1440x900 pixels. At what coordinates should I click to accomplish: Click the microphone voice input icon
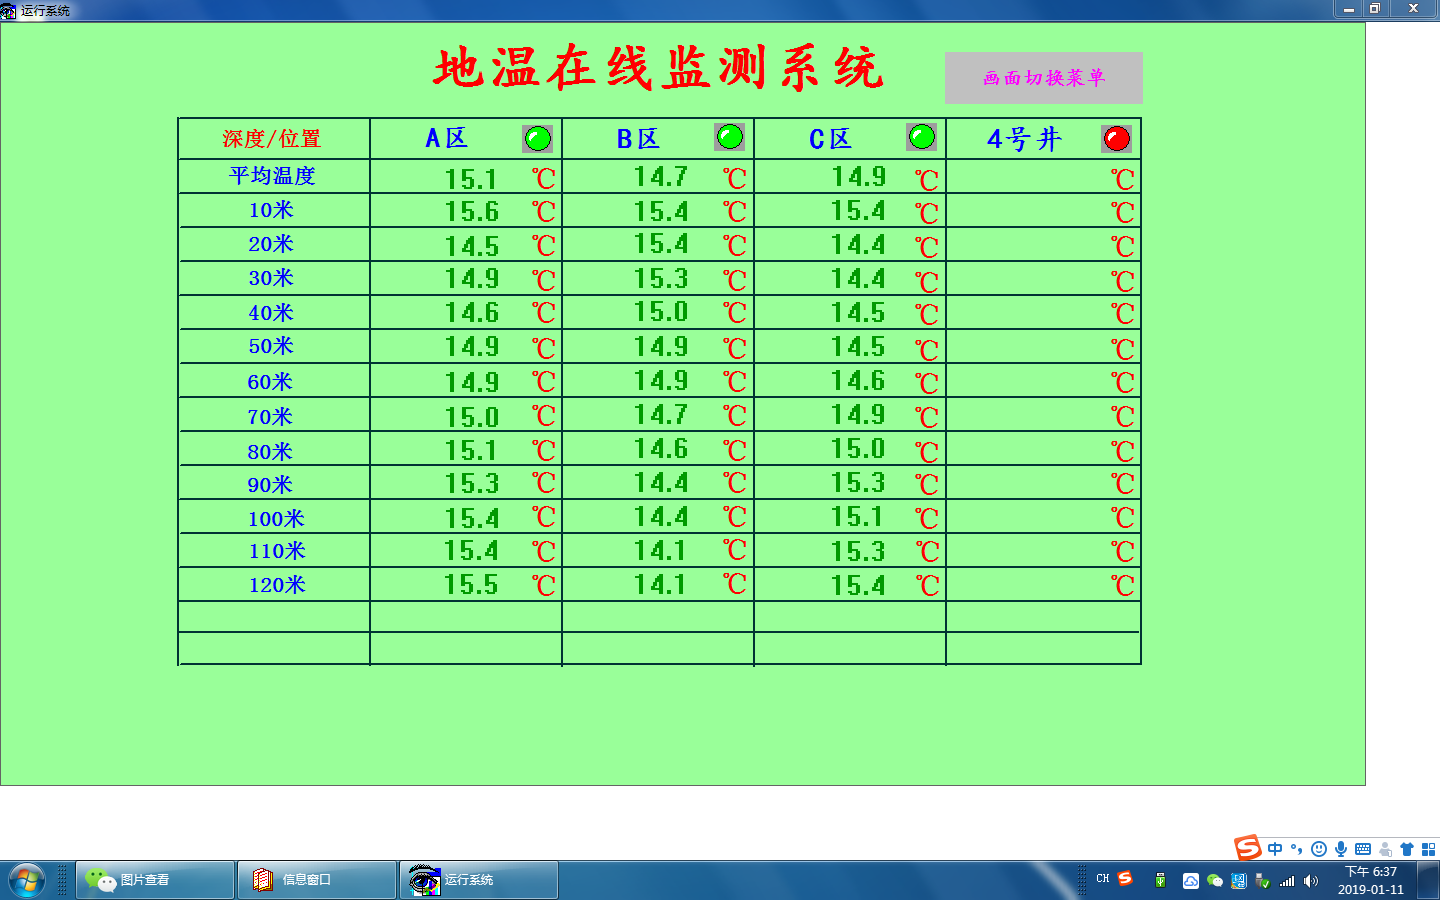click(1341, 849)
